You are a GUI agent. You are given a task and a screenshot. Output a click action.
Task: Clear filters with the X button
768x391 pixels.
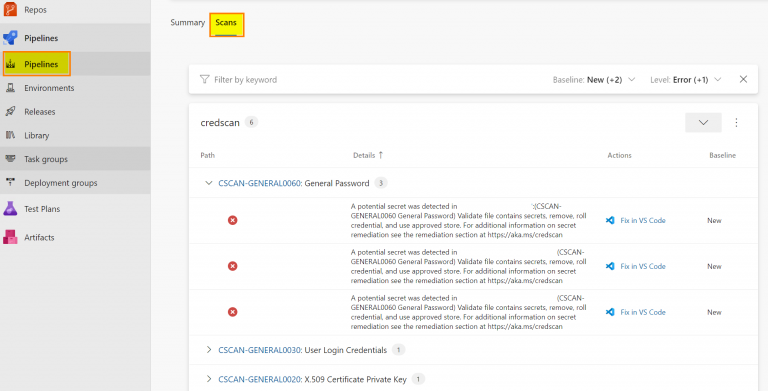[x=743, y=79]
